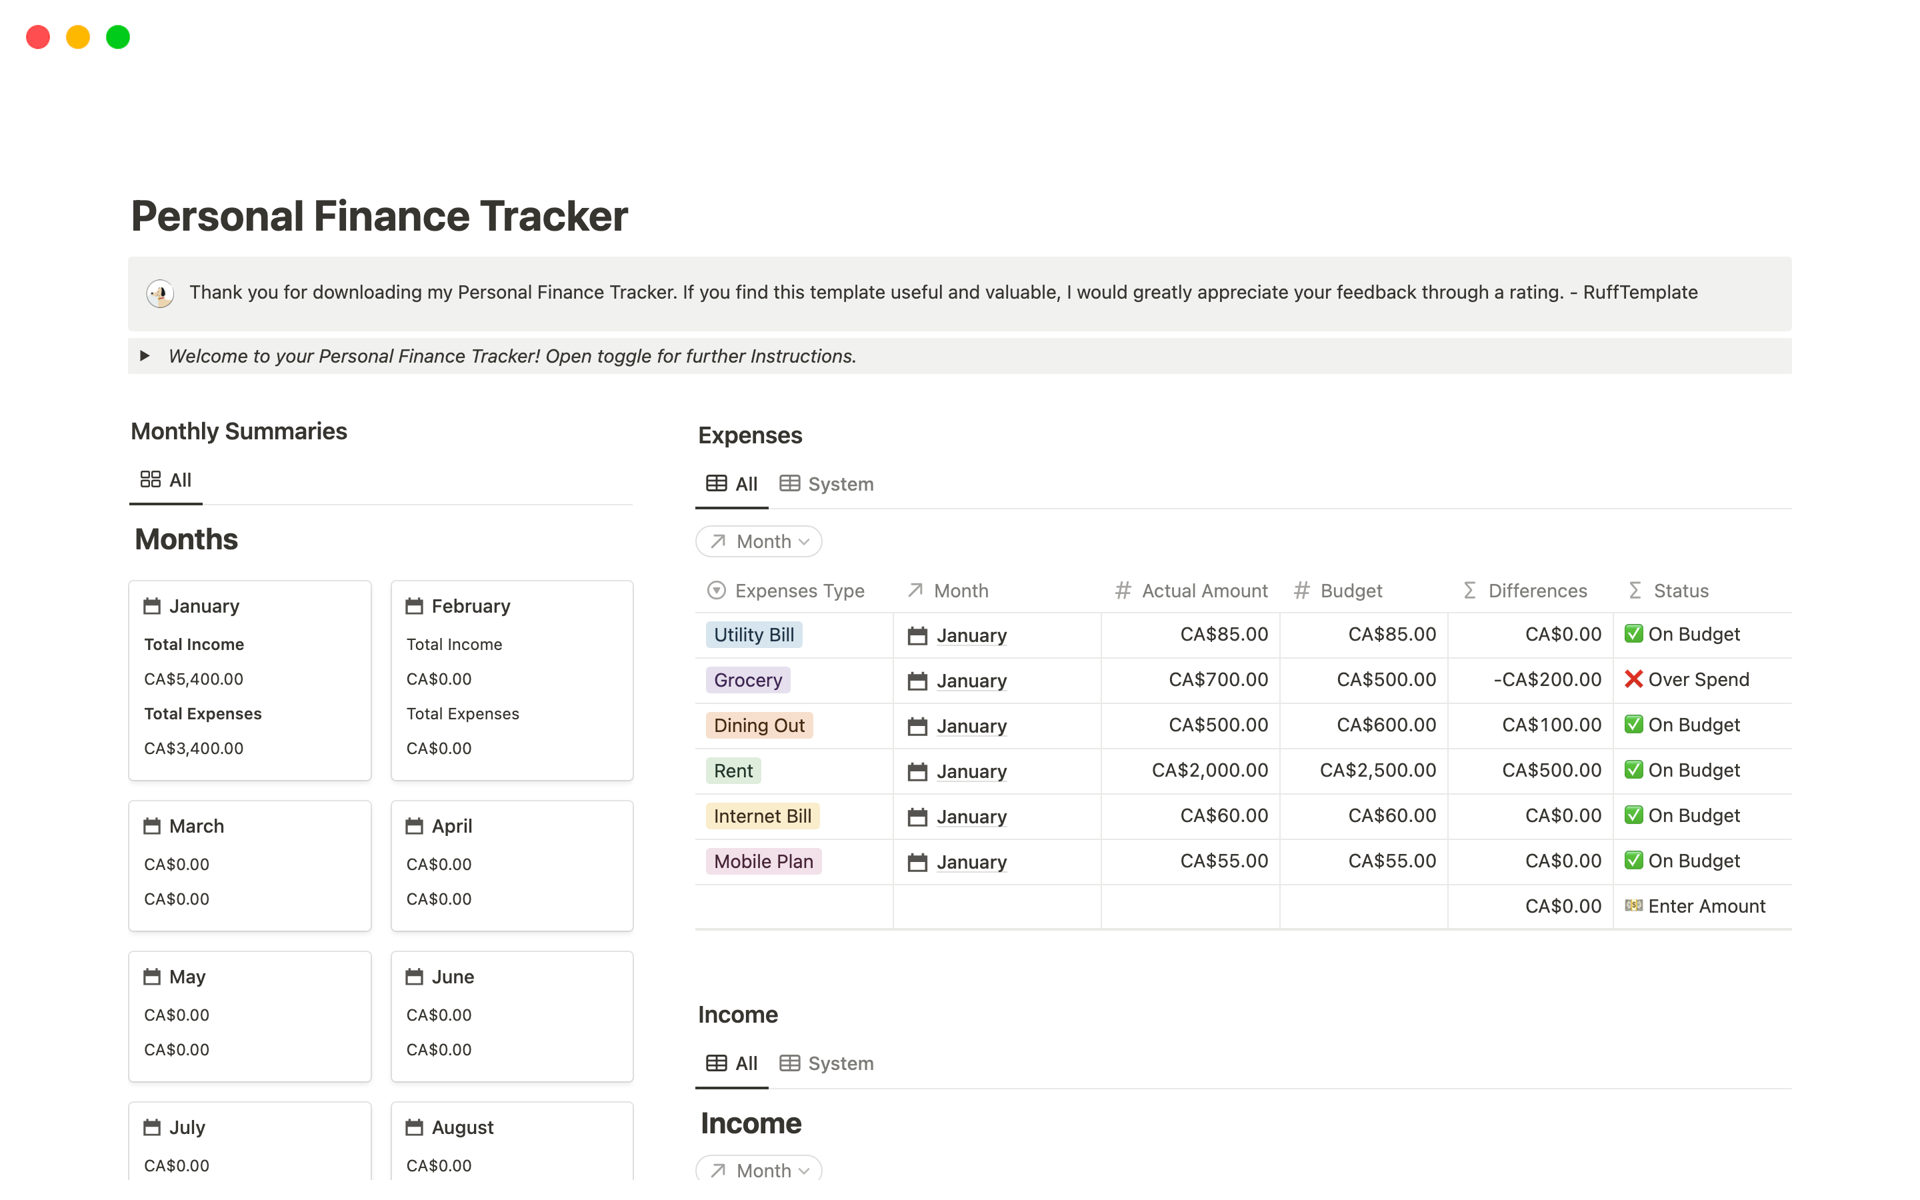Image resolution: width=1920 pixels, height=1200 pixels.
Task: Open January link in the Grocery row
Action: pyautogui.click(x=971, y=681)
